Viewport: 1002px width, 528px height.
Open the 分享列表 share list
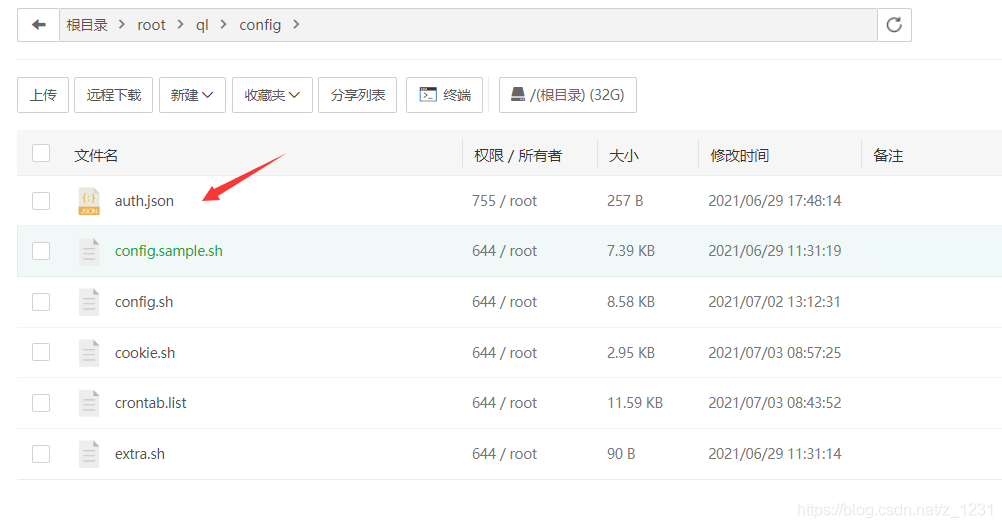pos(358,95)
